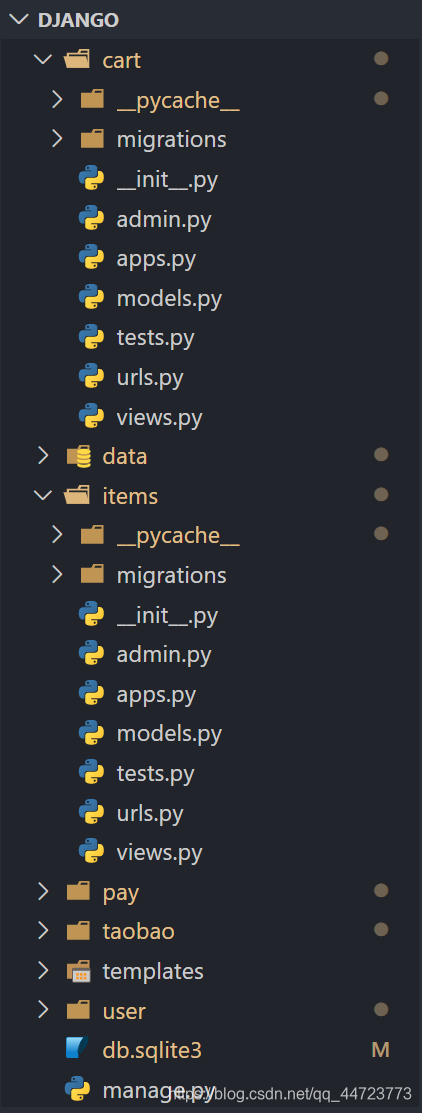422x1113 pixels.
Task: Expand __pycache__ chevron under cart
Action: click(x=57, y=100)
